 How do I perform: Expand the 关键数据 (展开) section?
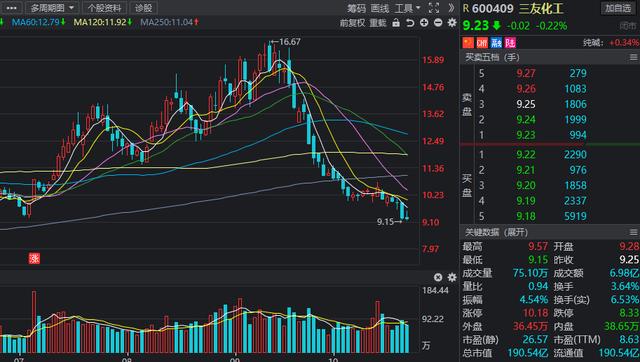496,233
